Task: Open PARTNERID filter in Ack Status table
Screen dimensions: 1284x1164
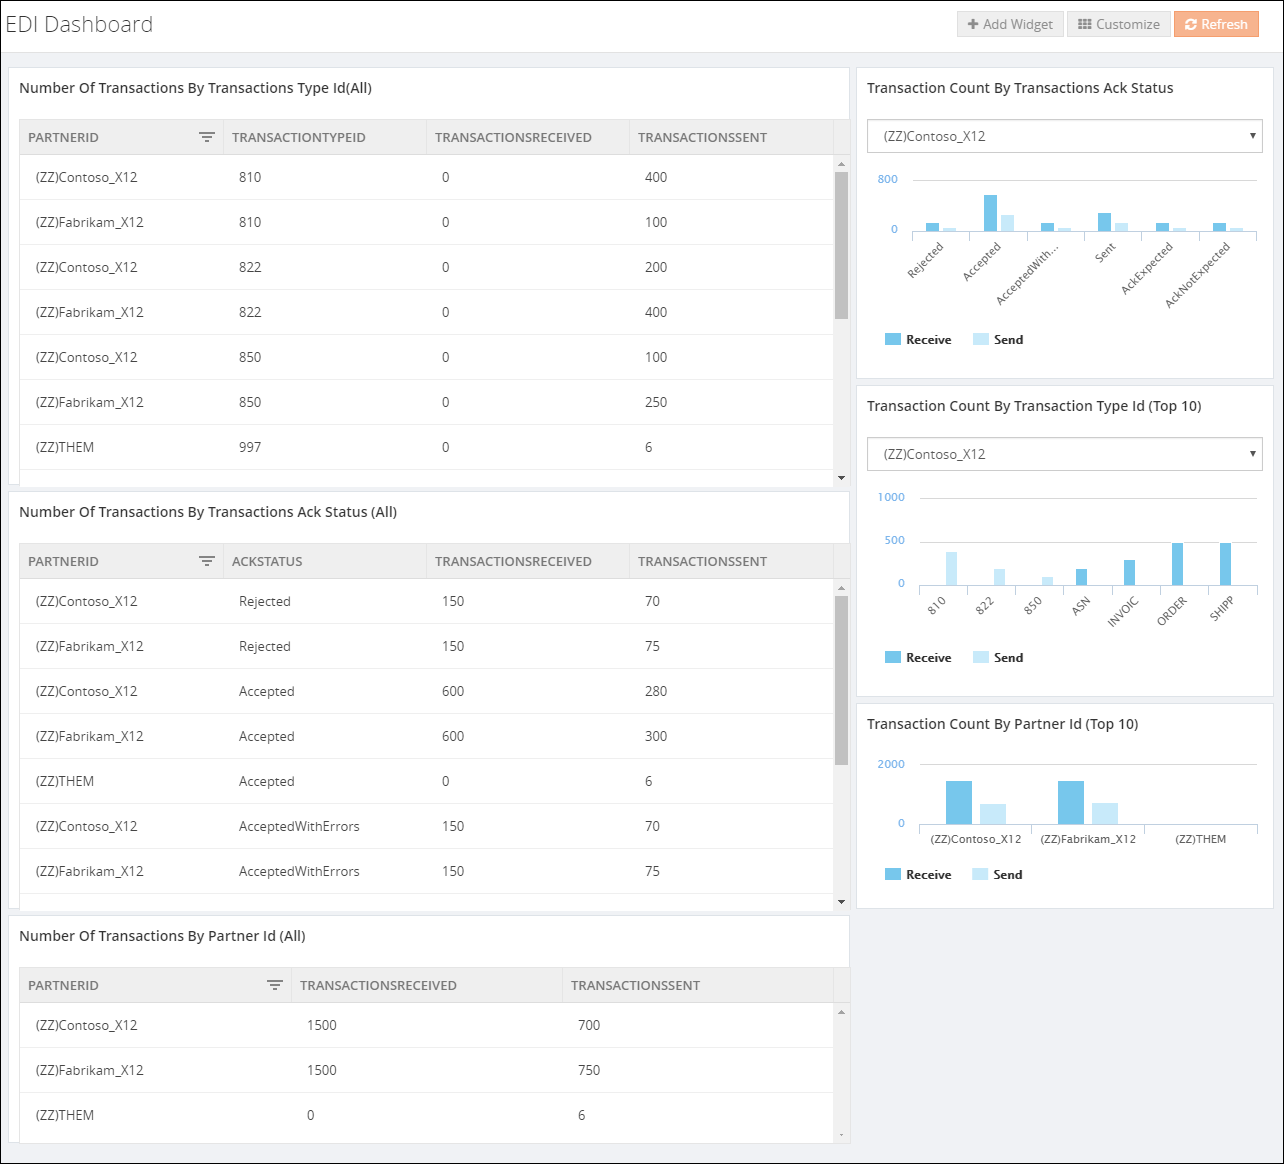Action: pyautogui.click(x=207, y=561)
